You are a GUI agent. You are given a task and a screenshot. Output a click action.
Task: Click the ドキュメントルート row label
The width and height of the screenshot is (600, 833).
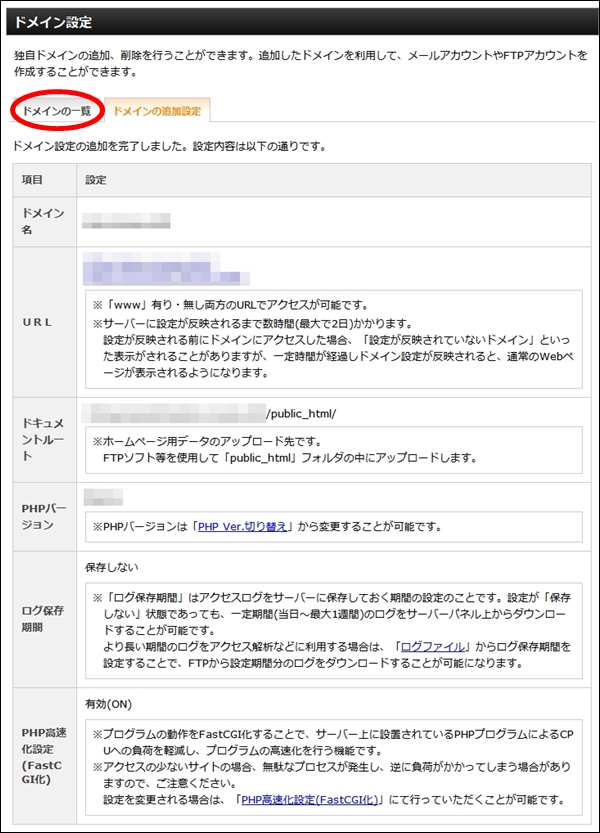click(x=43, y=439)
